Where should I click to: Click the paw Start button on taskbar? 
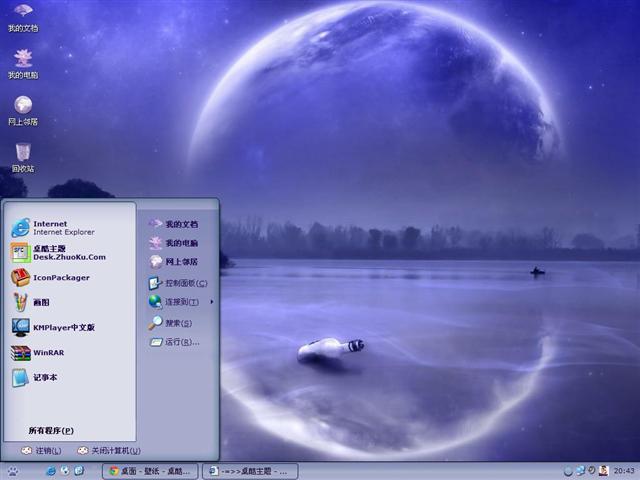pyautogui.click(x=13, y=470)
